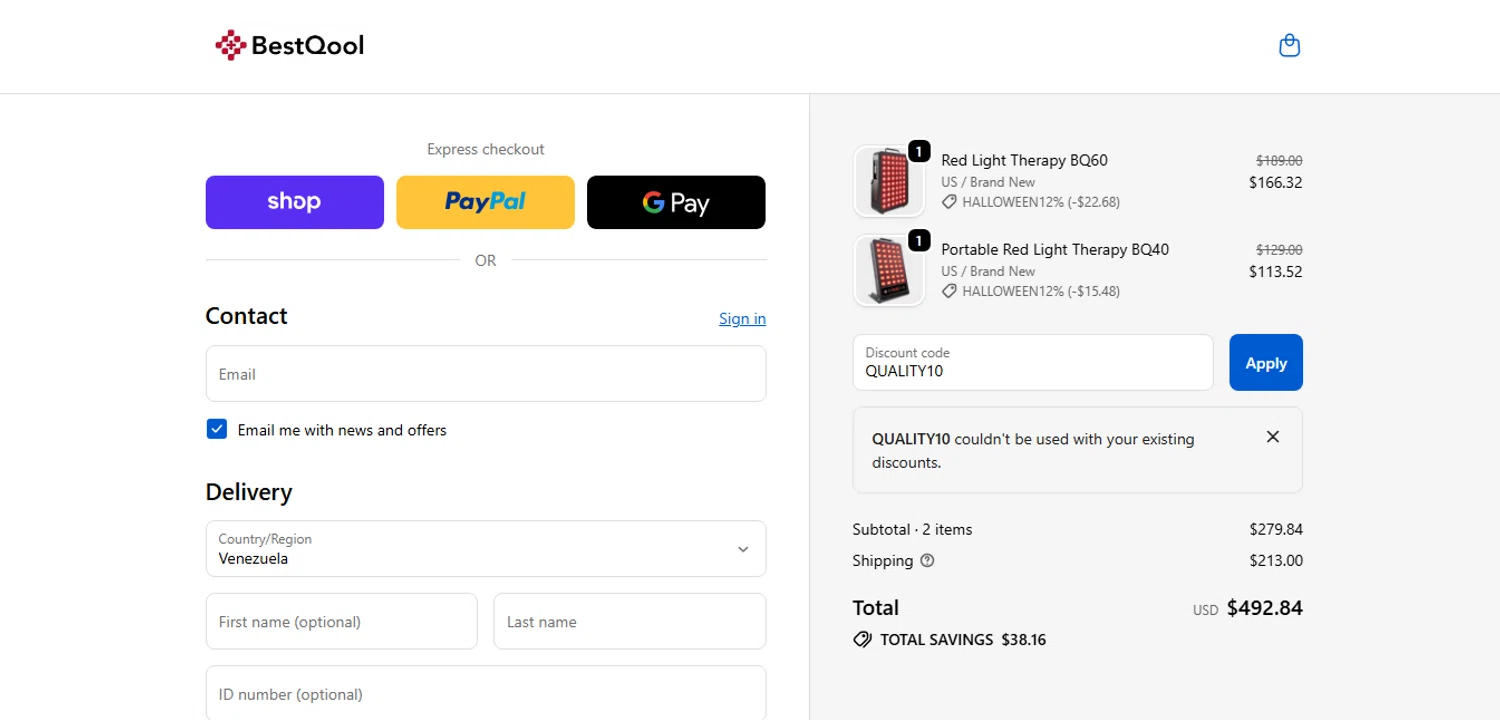Click the discount tag icon under Red Light Therapy BQ60

(x=949, y=202)
